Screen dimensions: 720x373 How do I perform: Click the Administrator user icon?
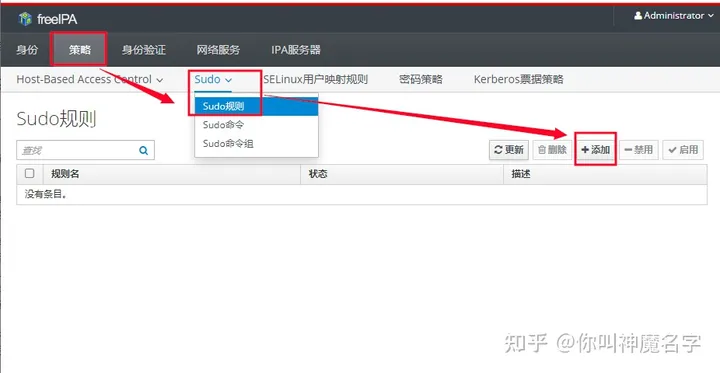[638, 16]
